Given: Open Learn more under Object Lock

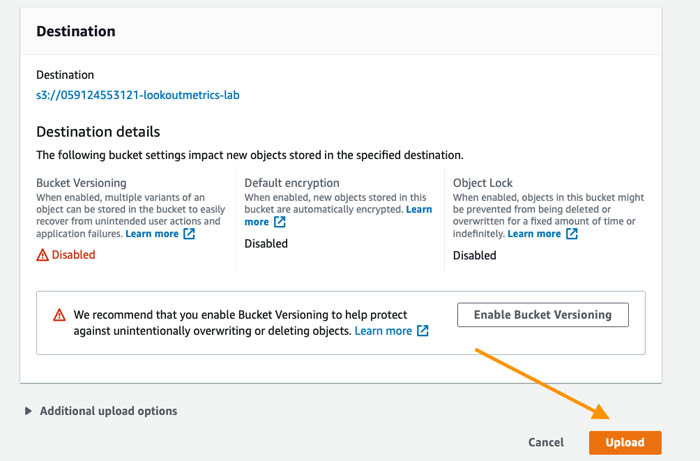Looking at the screenshot, I should click(x=534, y=233).
